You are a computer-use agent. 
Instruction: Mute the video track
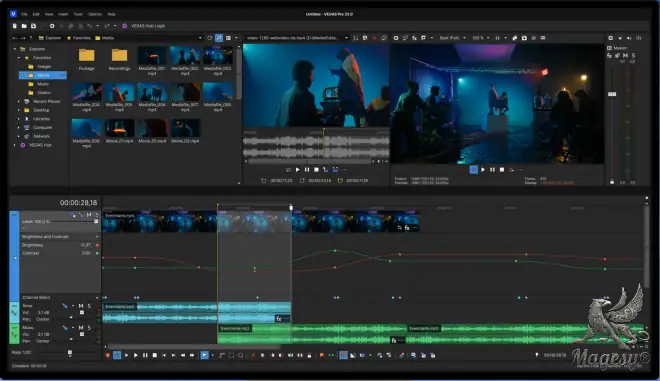click(x=89, y=215)
